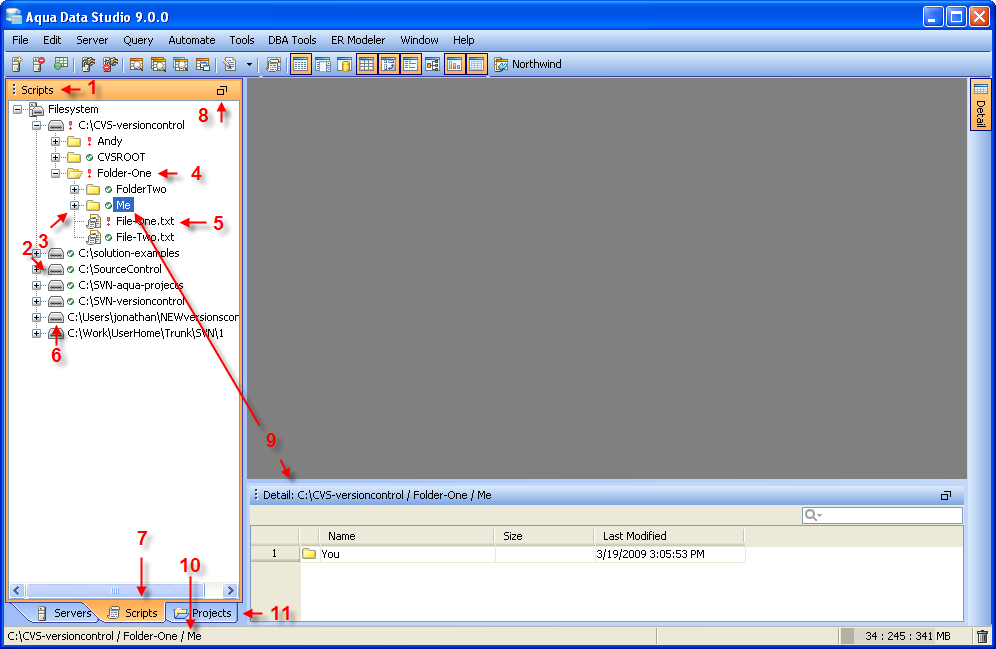
Task: Click the Scripts tree horizontal scrollbar thumb
Action: [x=115, y=591]
